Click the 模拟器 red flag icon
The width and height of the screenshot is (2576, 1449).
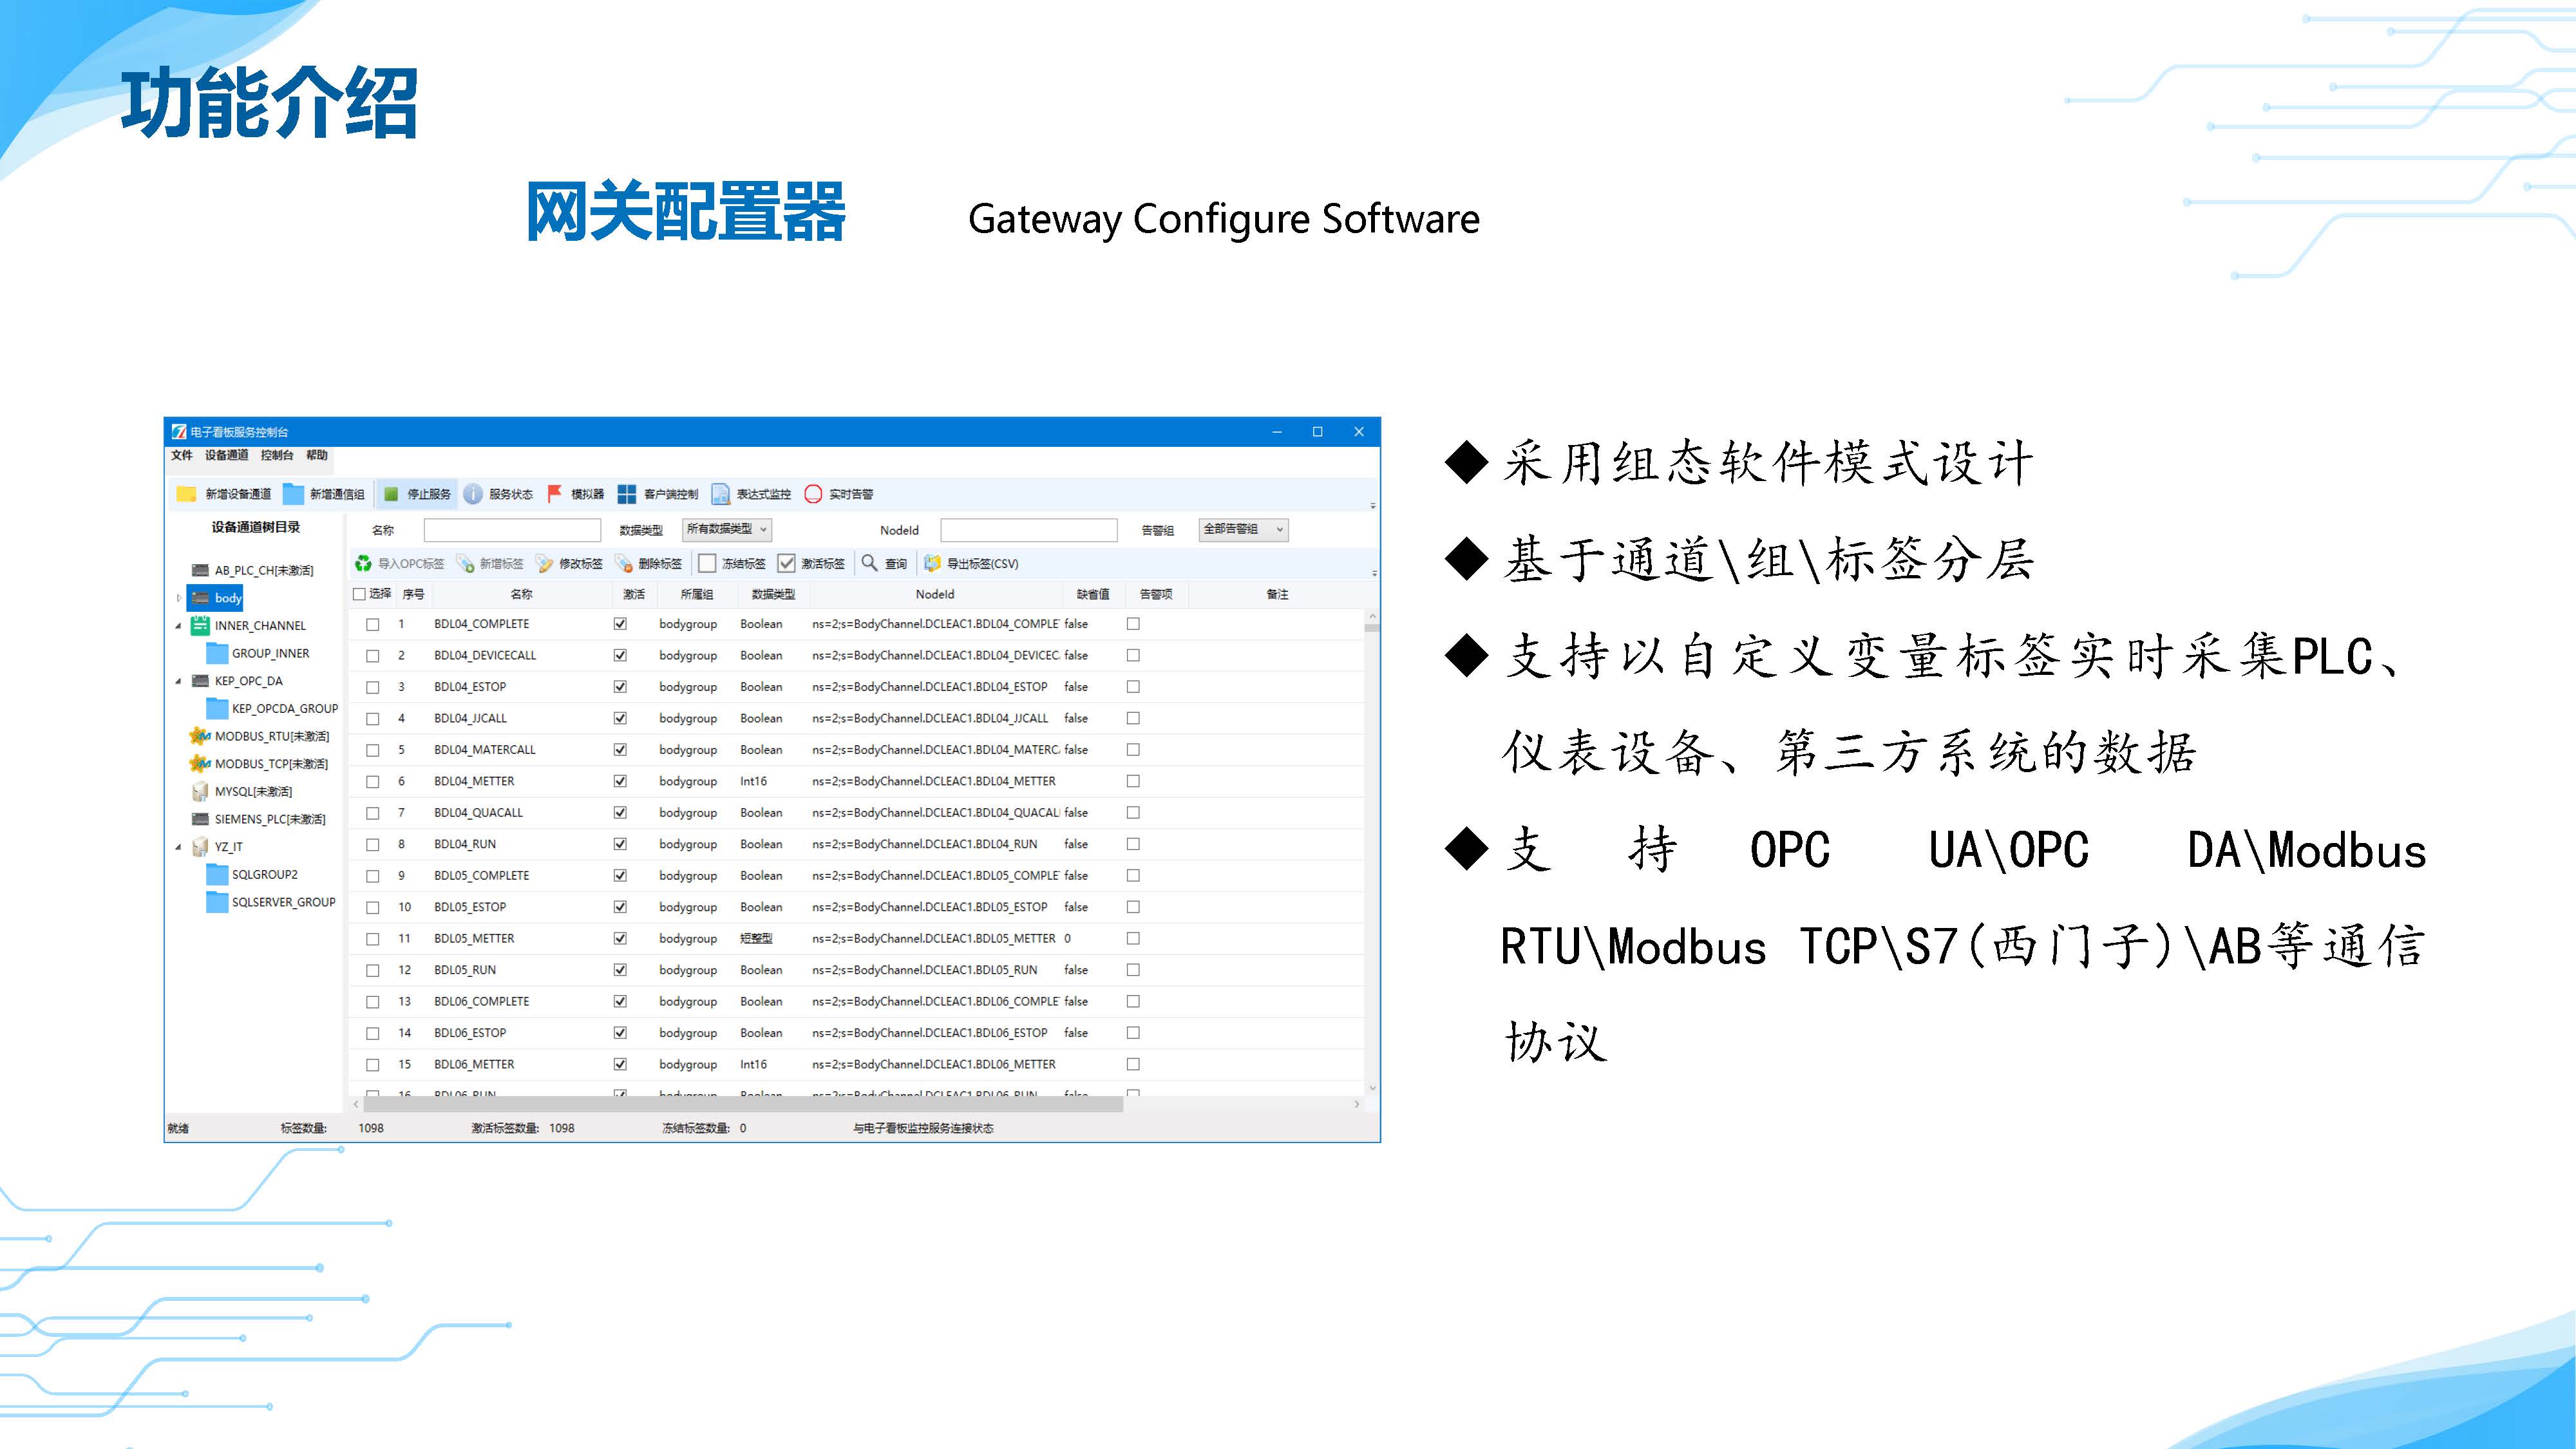pos(555,494)
